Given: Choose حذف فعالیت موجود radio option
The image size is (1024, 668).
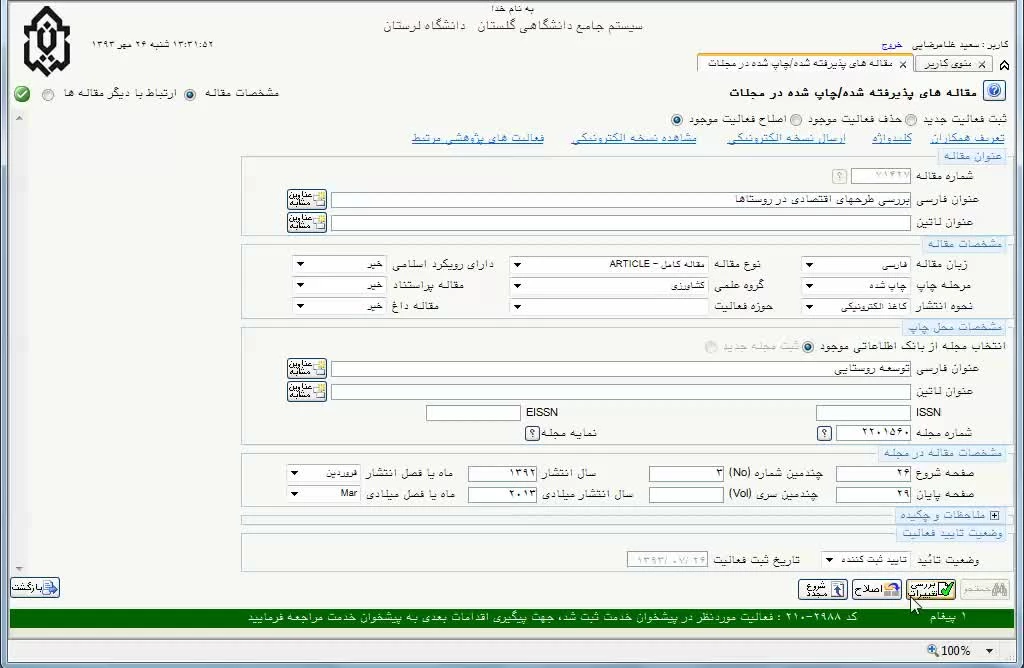Looking at the screenshot, I should 796,119.
